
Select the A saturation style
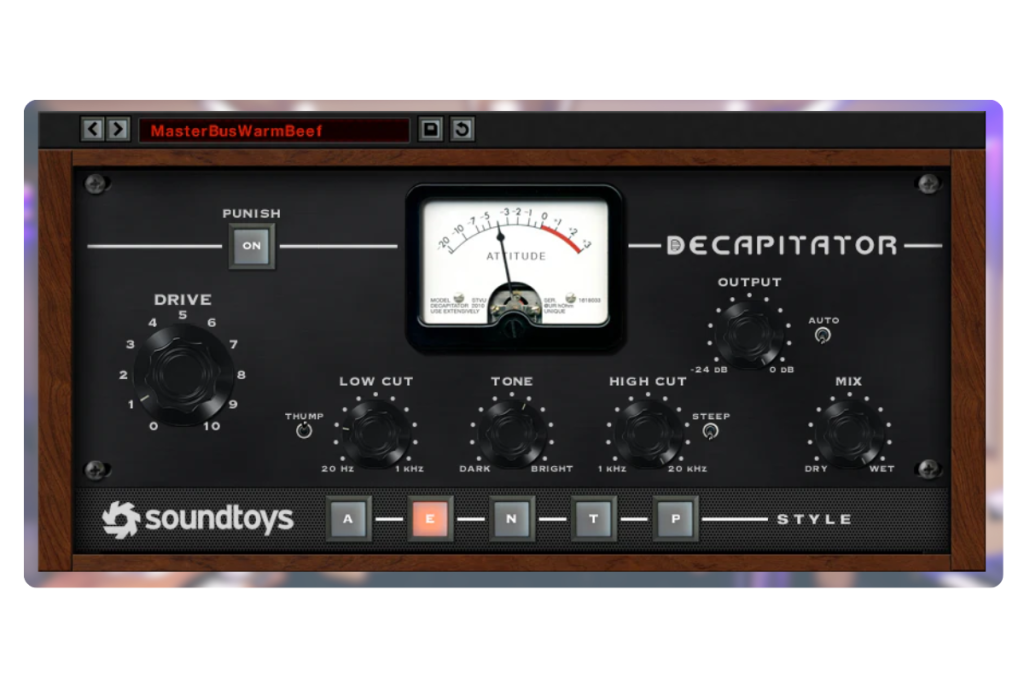(349, 518)
